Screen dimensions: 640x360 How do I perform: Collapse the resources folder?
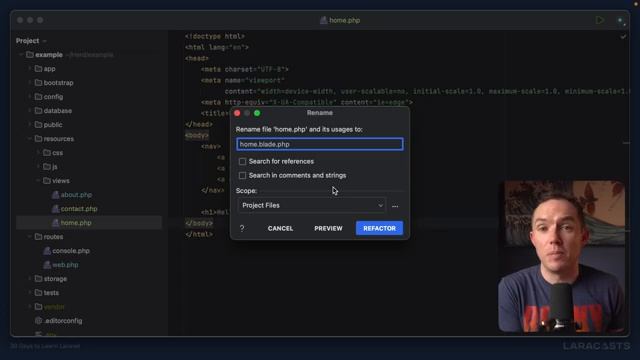[x=29, y=139]
